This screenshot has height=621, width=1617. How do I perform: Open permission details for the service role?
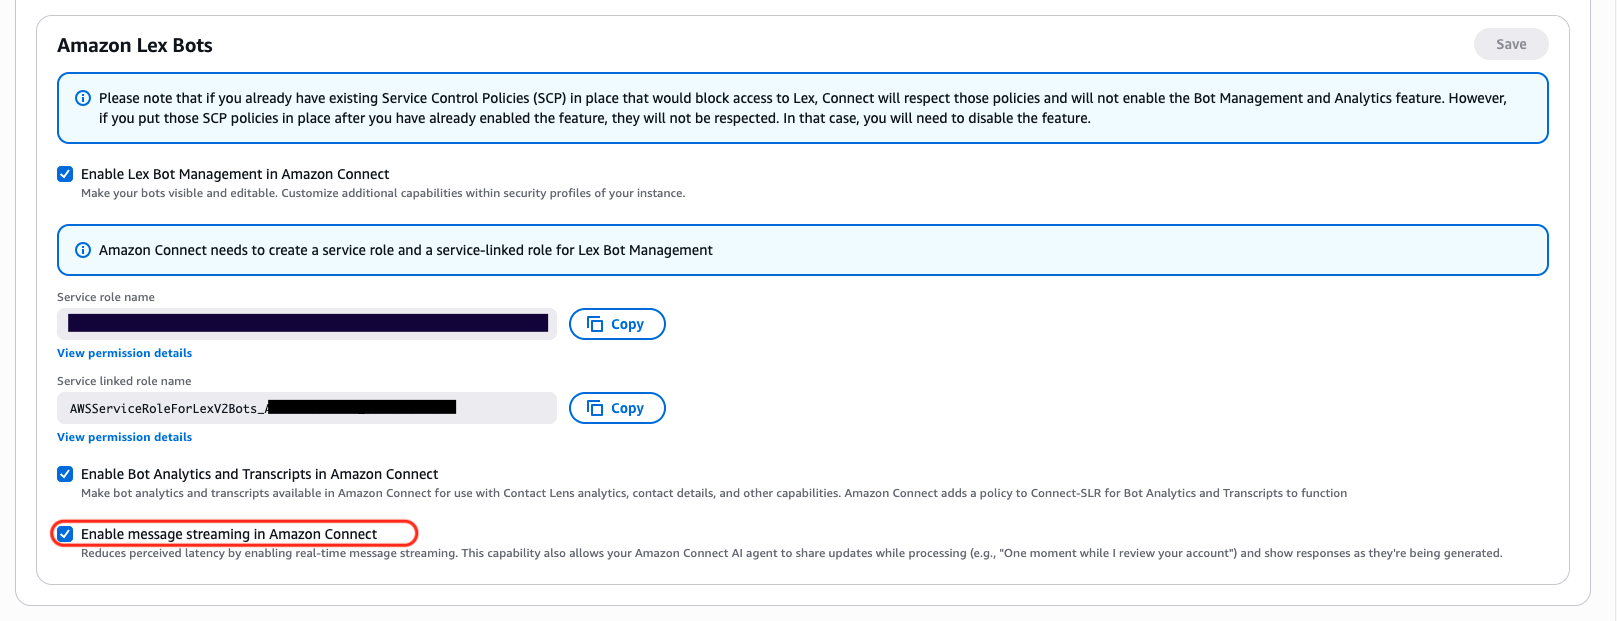124,352
